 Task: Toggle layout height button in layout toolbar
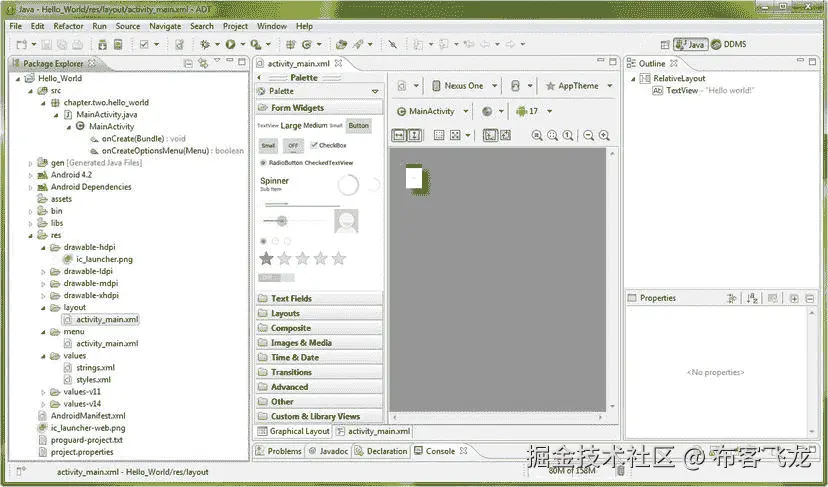coord(415,135)
